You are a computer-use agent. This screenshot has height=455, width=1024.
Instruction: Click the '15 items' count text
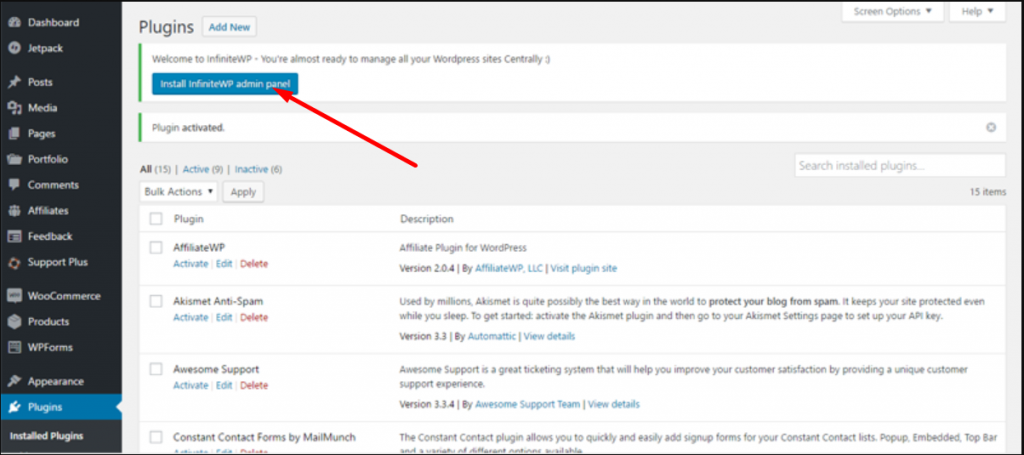988,193
